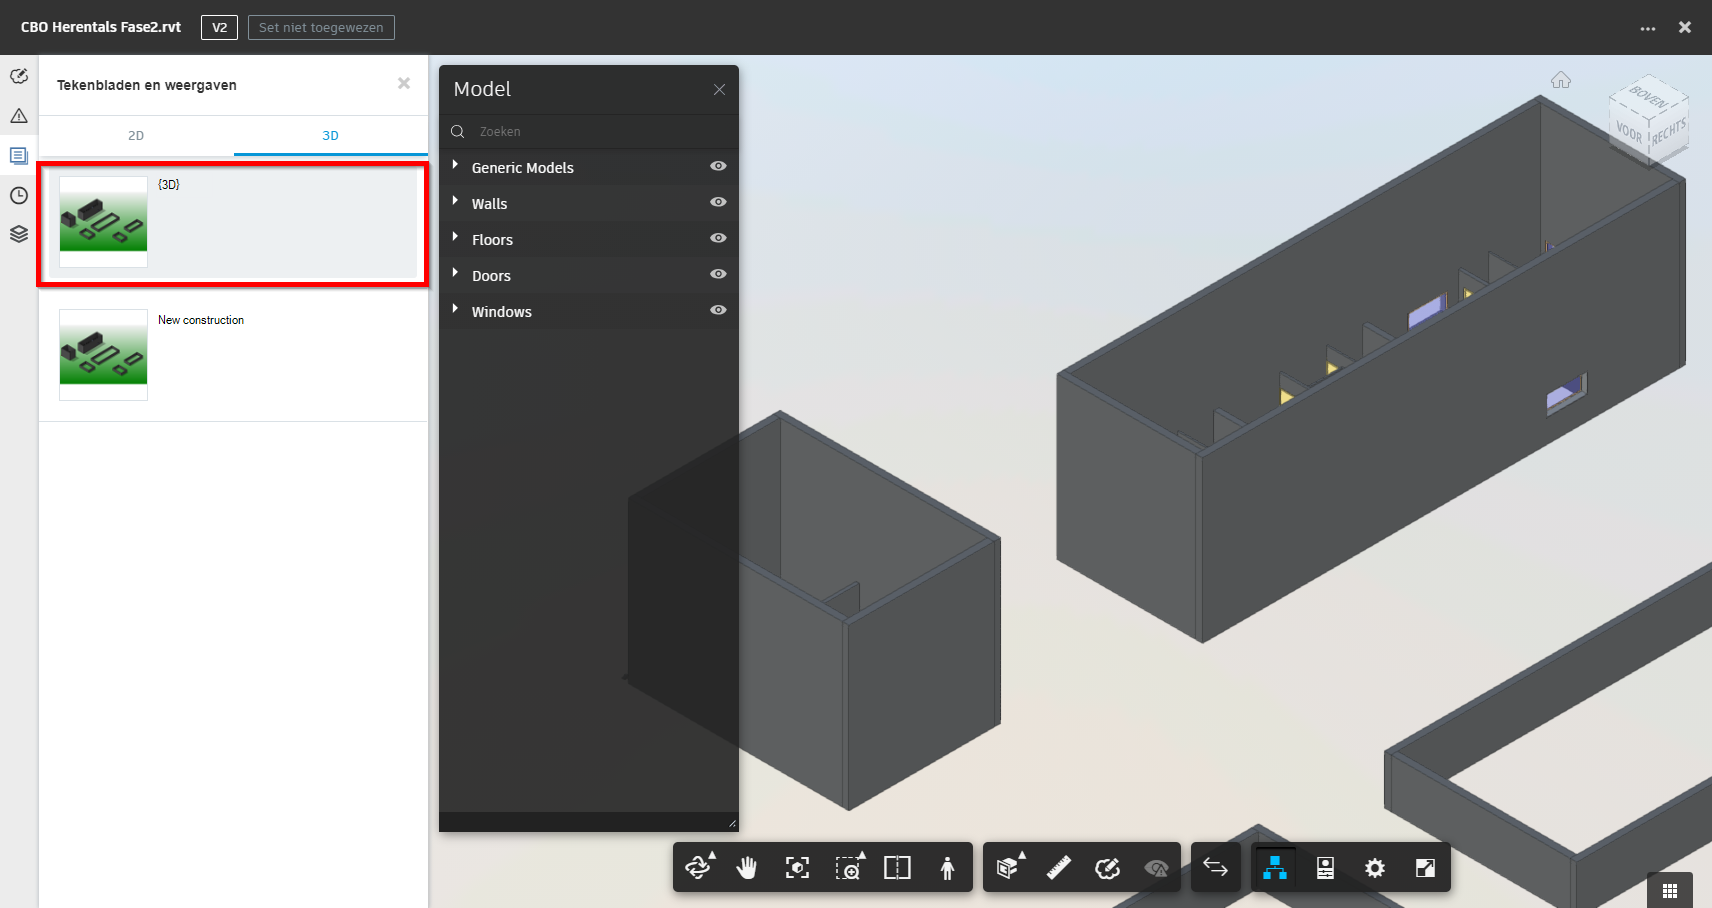Hide the Doors category

click(x=718, y=274)
